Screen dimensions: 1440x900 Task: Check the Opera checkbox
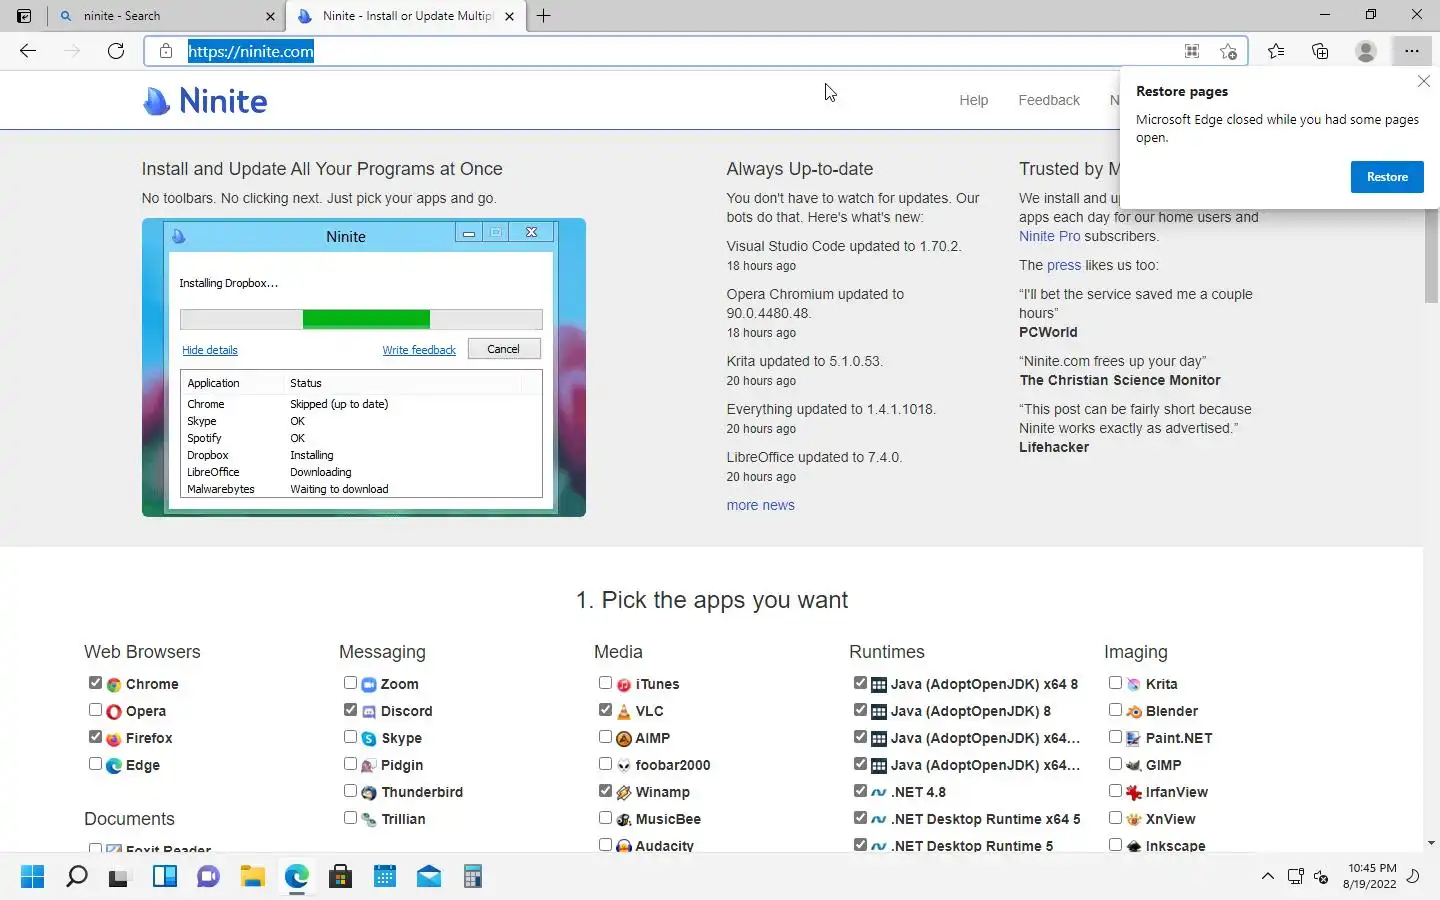click(x=95, y=710)
